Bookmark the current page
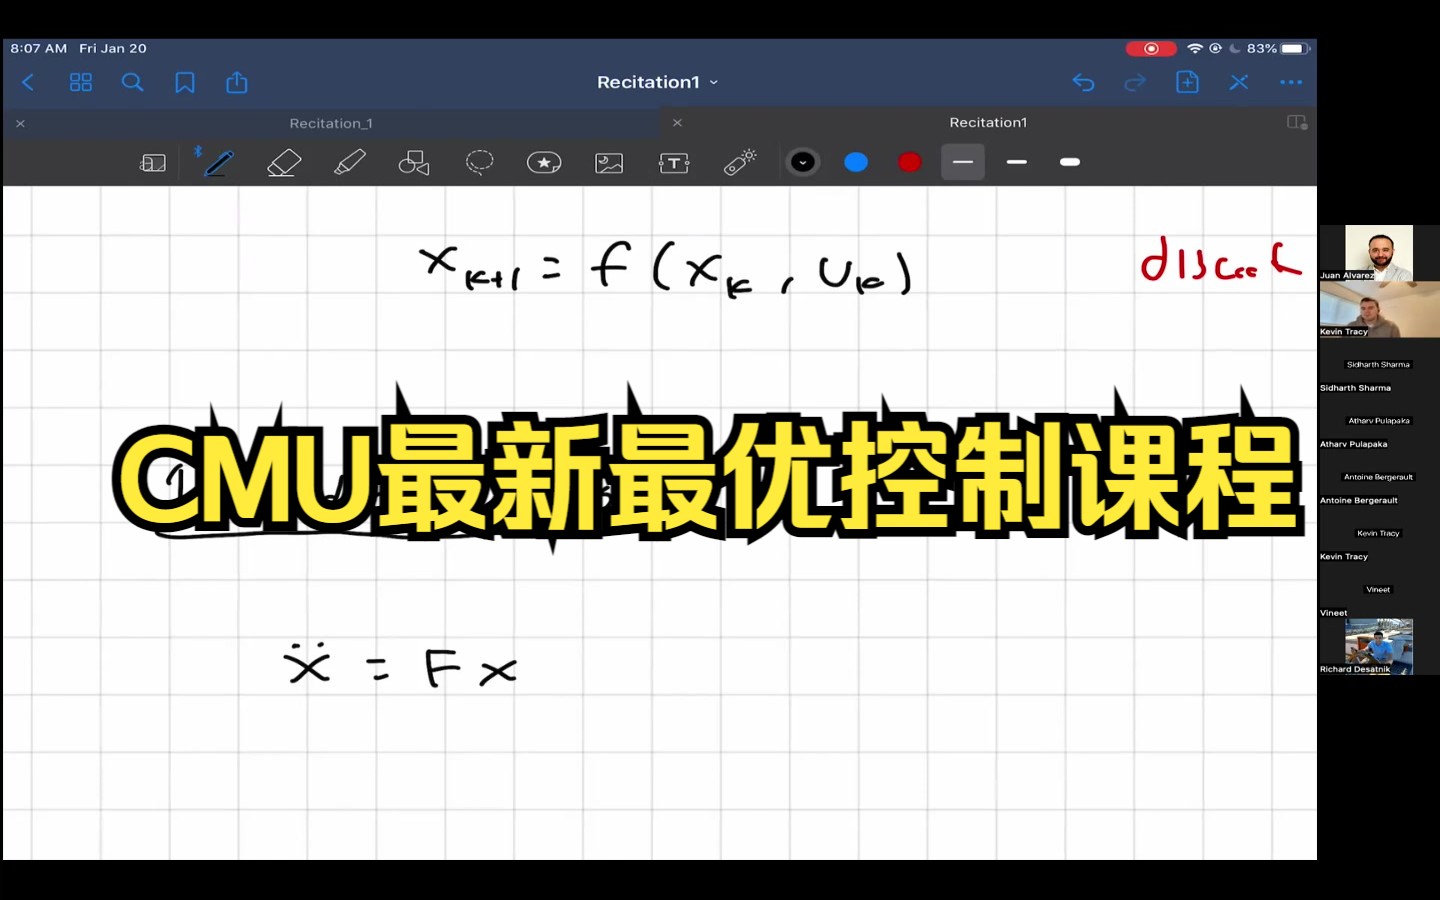This screenshot has height=900, width=1440. (x=185, y=82)
